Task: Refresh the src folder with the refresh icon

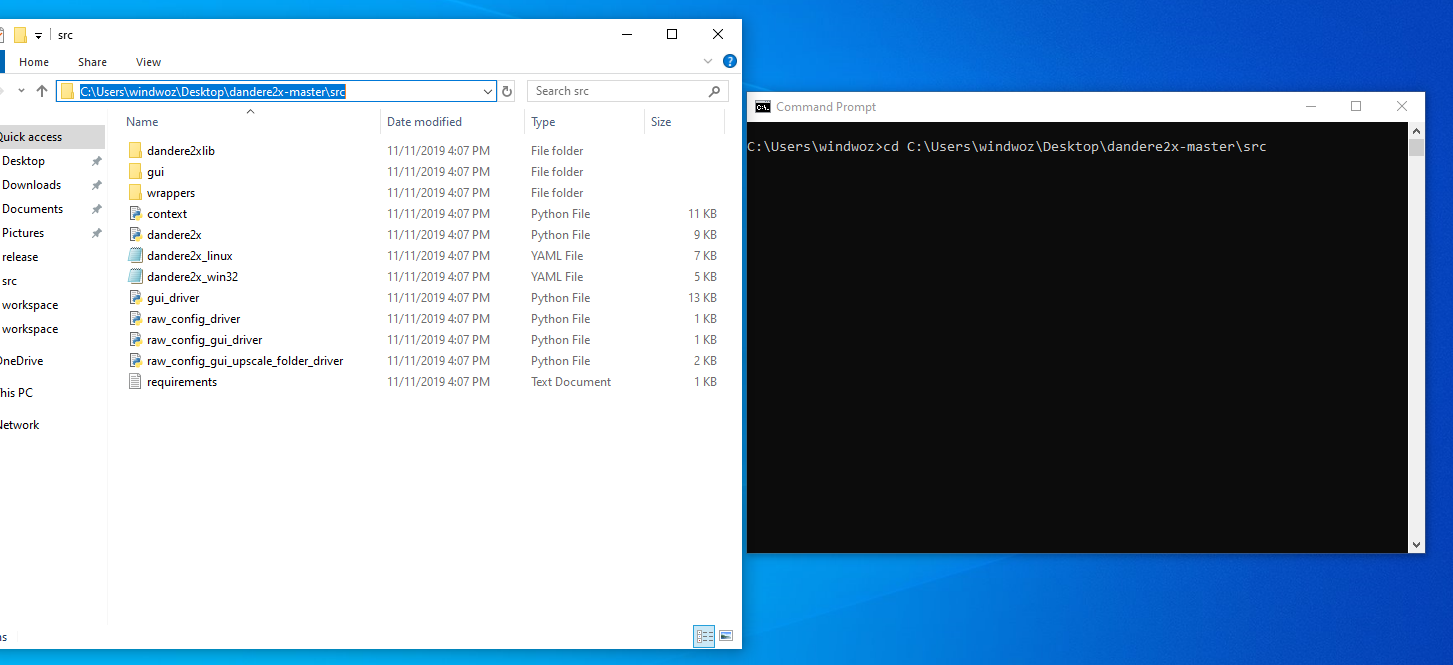Action: 507,90
